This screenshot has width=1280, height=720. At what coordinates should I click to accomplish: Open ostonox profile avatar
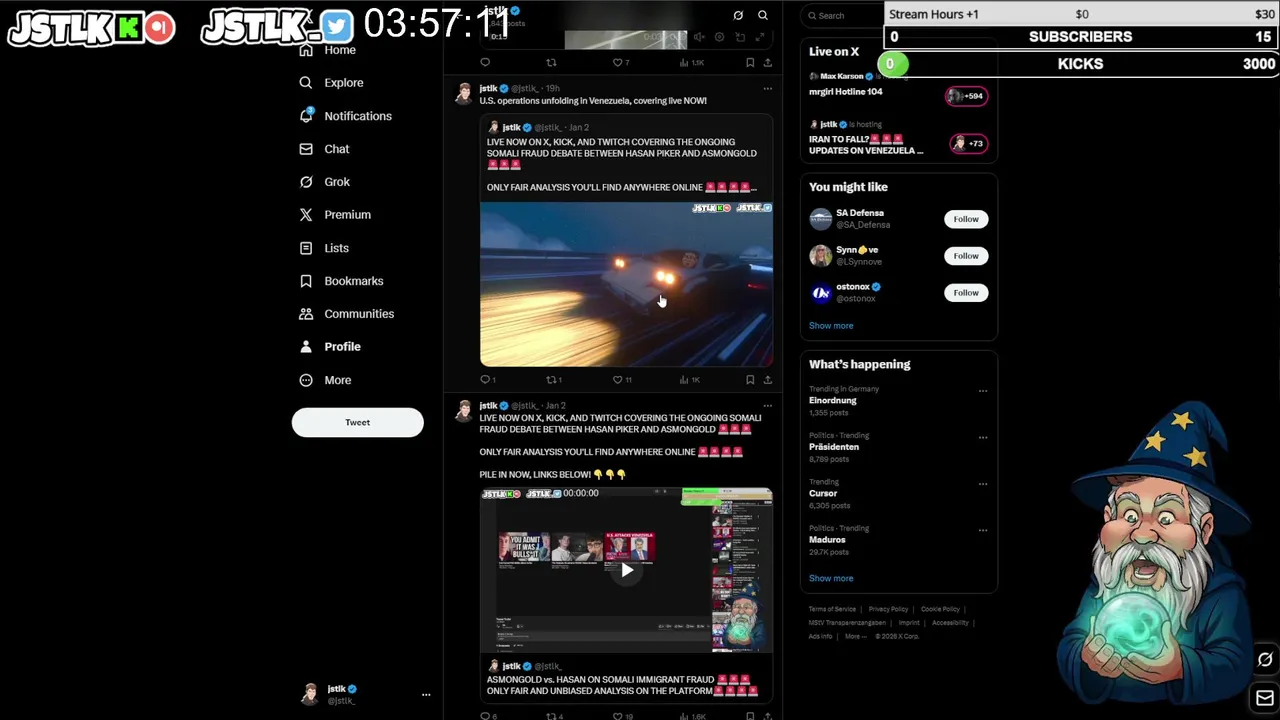(821, 293)
